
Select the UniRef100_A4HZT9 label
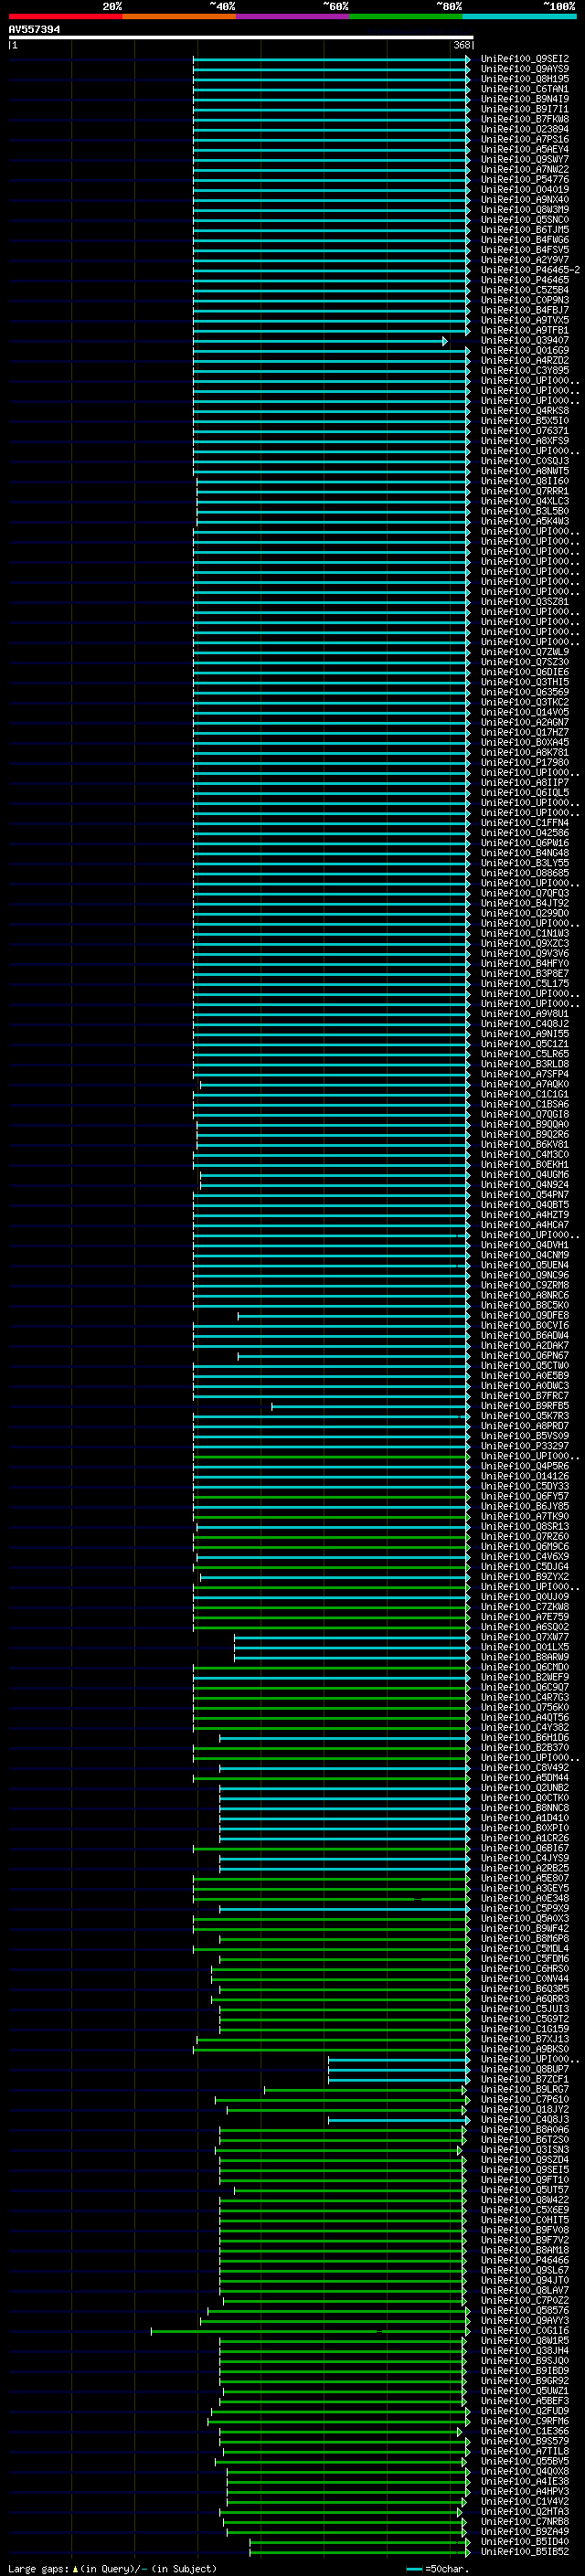coord(525,1215)
